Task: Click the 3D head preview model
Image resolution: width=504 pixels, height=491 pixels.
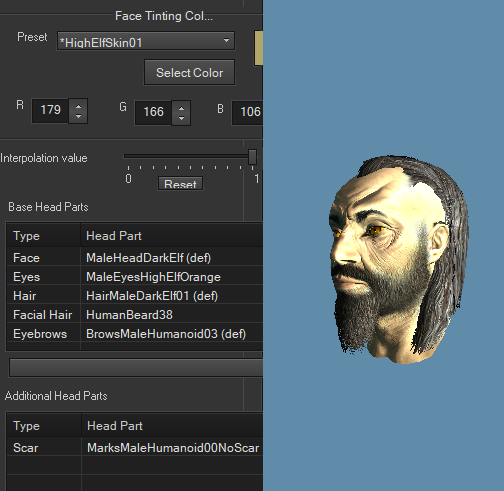Action: 399,260
